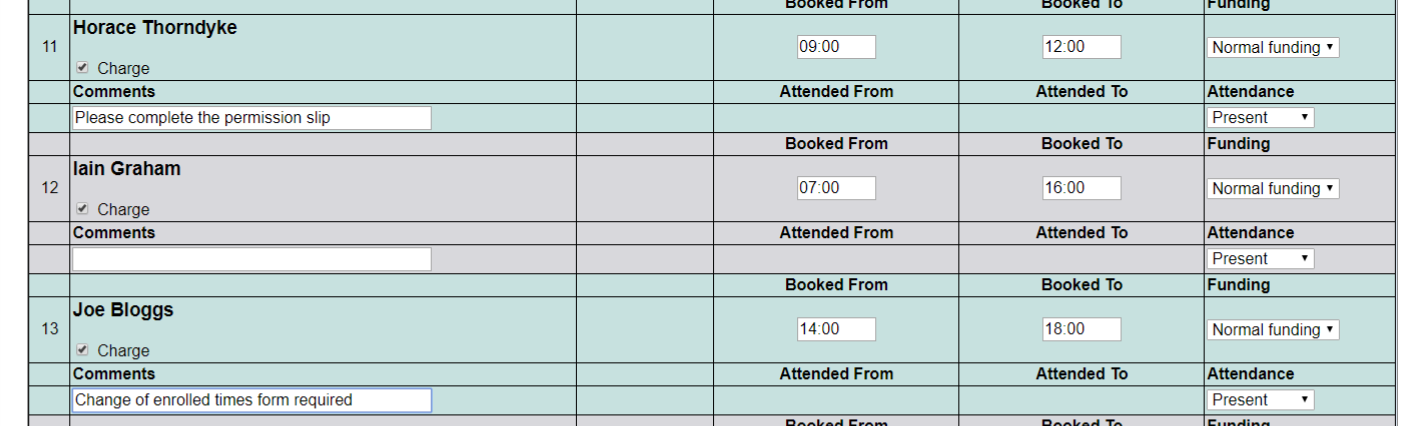Screen dimensions: 1418x426
Task: Open Attendance dropdown for Iain Graham
Action: (1260, 259)
